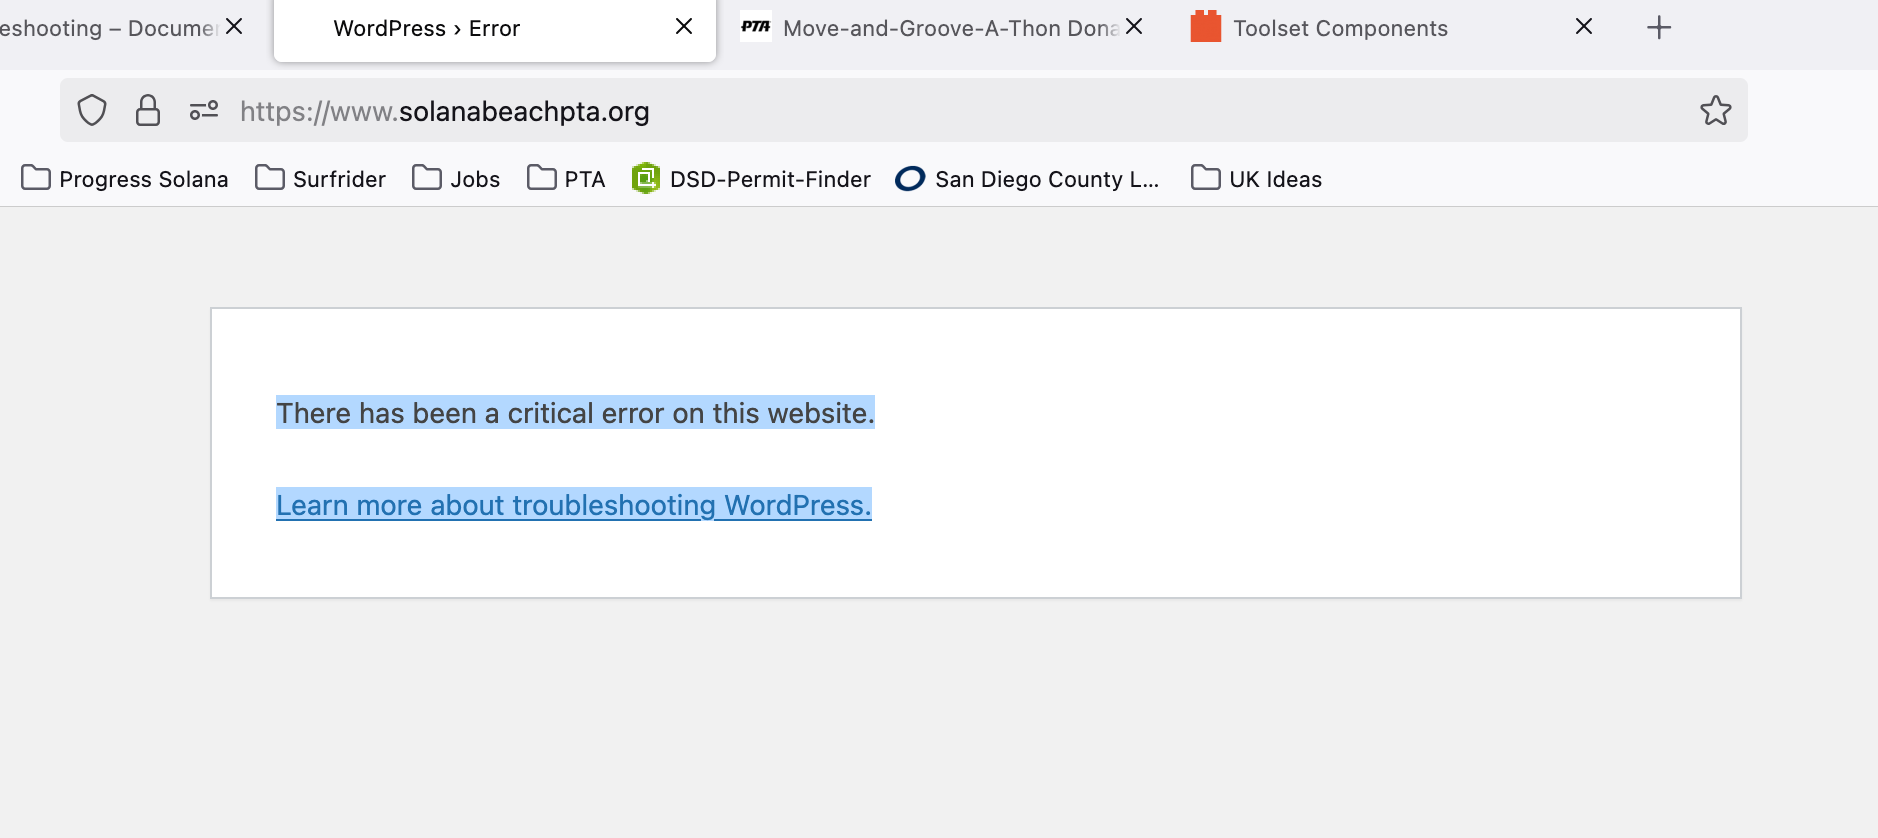Expand the PTA bookmarks folder
The width and height of the screenshot is (1878, 838).
[x=566, y=179]
